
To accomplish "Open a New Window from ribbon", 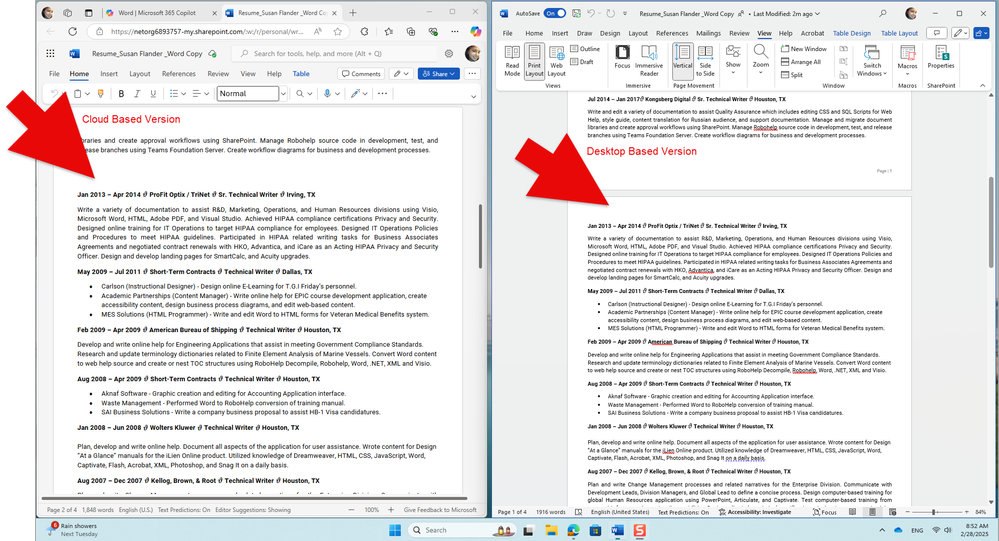I will (x=804, y=48).
